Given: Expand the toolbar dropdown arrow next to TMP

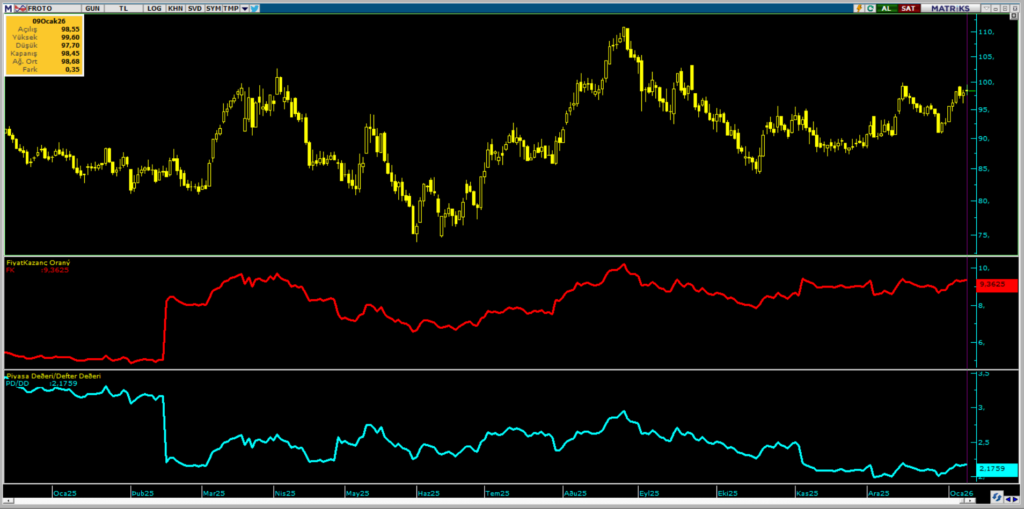Looking at the screenshot, I should (x=244, y=7).
